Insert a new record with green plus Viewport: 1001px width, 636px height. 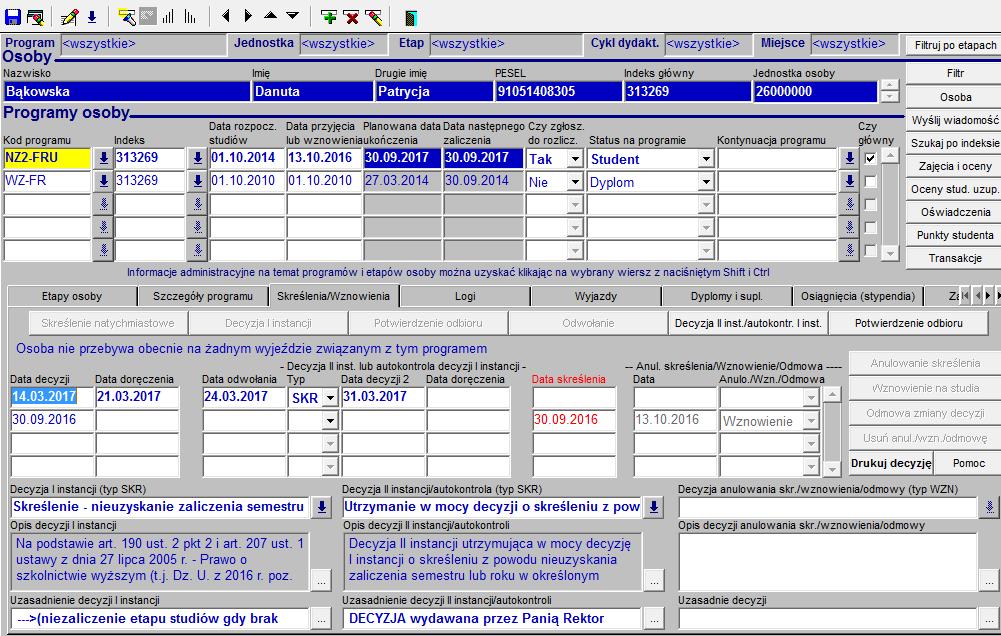(x=329, y=17)
